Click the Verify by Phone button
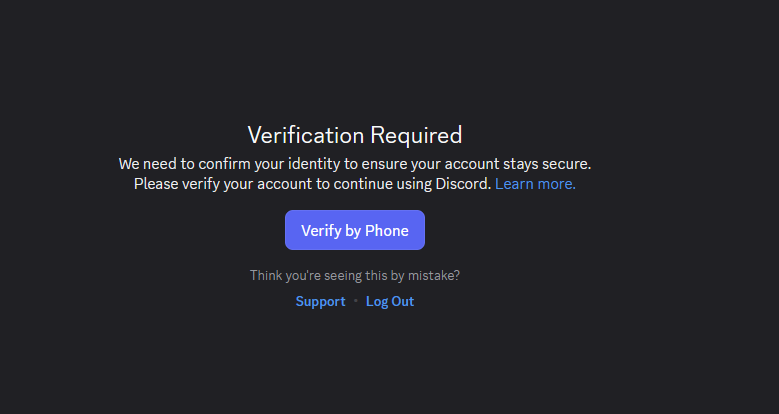This screenshot has height=414, width=779. tap(355, 230)
